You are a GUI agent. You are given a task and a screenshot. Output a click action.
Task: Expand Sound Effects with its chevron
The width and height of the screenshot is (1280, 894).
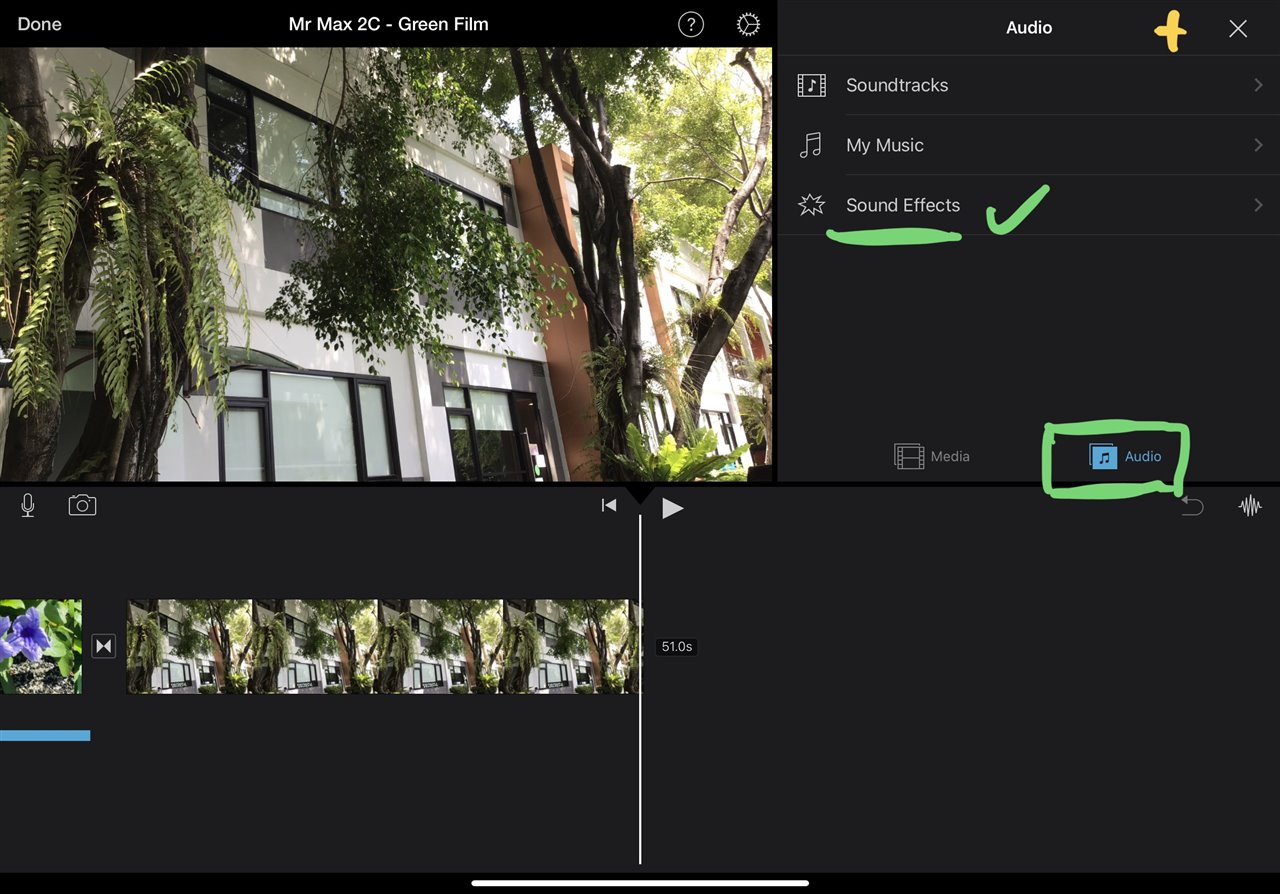click(1258, 205)
